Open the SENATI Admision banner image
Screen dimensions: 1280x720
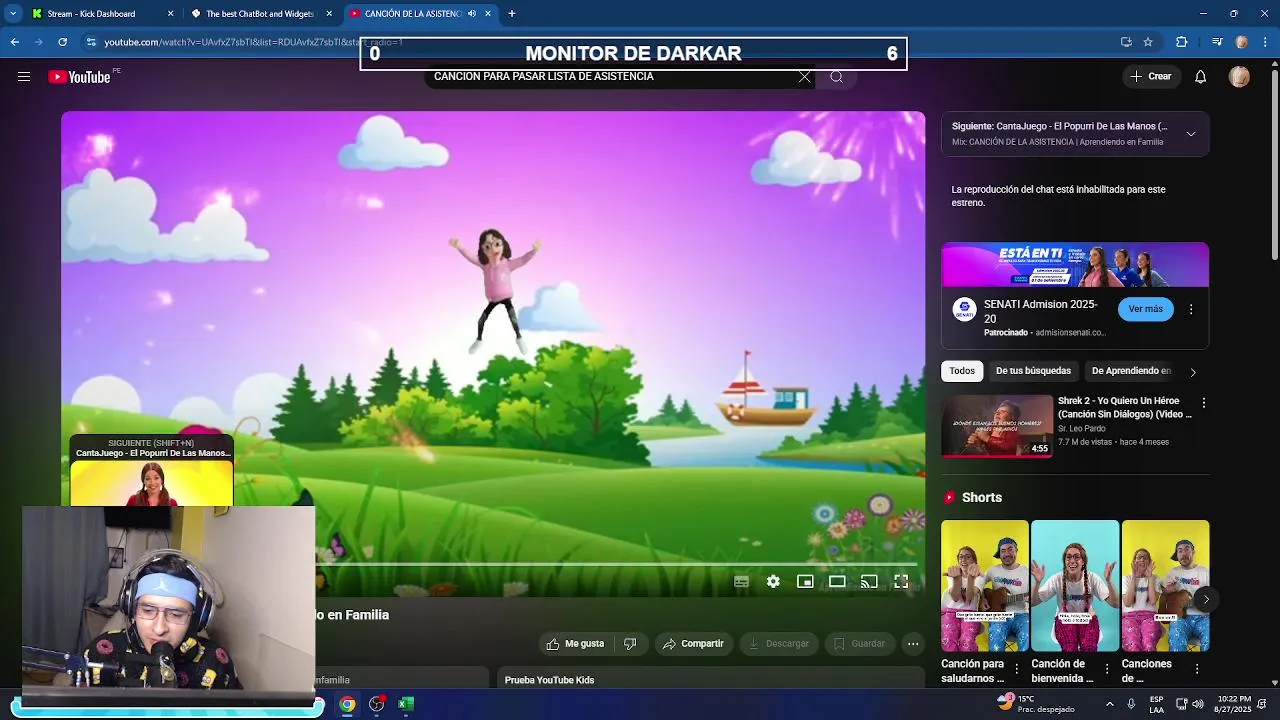point(1075,265)
